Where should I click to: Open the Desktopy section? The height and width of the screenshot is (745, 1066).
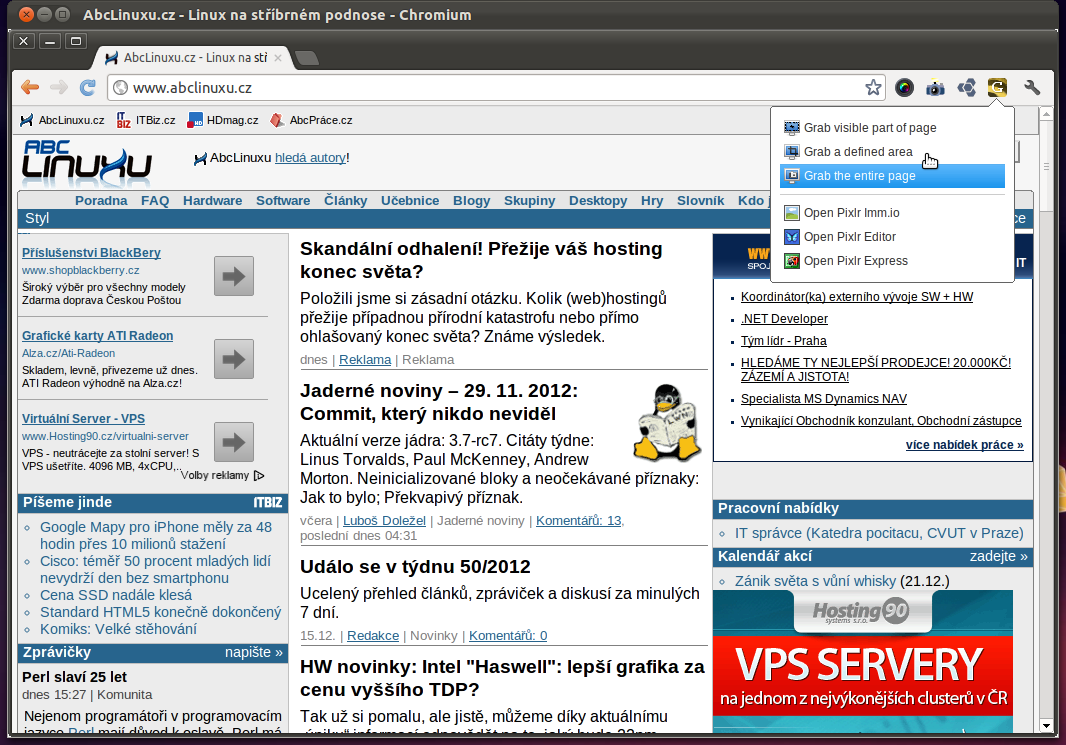pos(598,201)
